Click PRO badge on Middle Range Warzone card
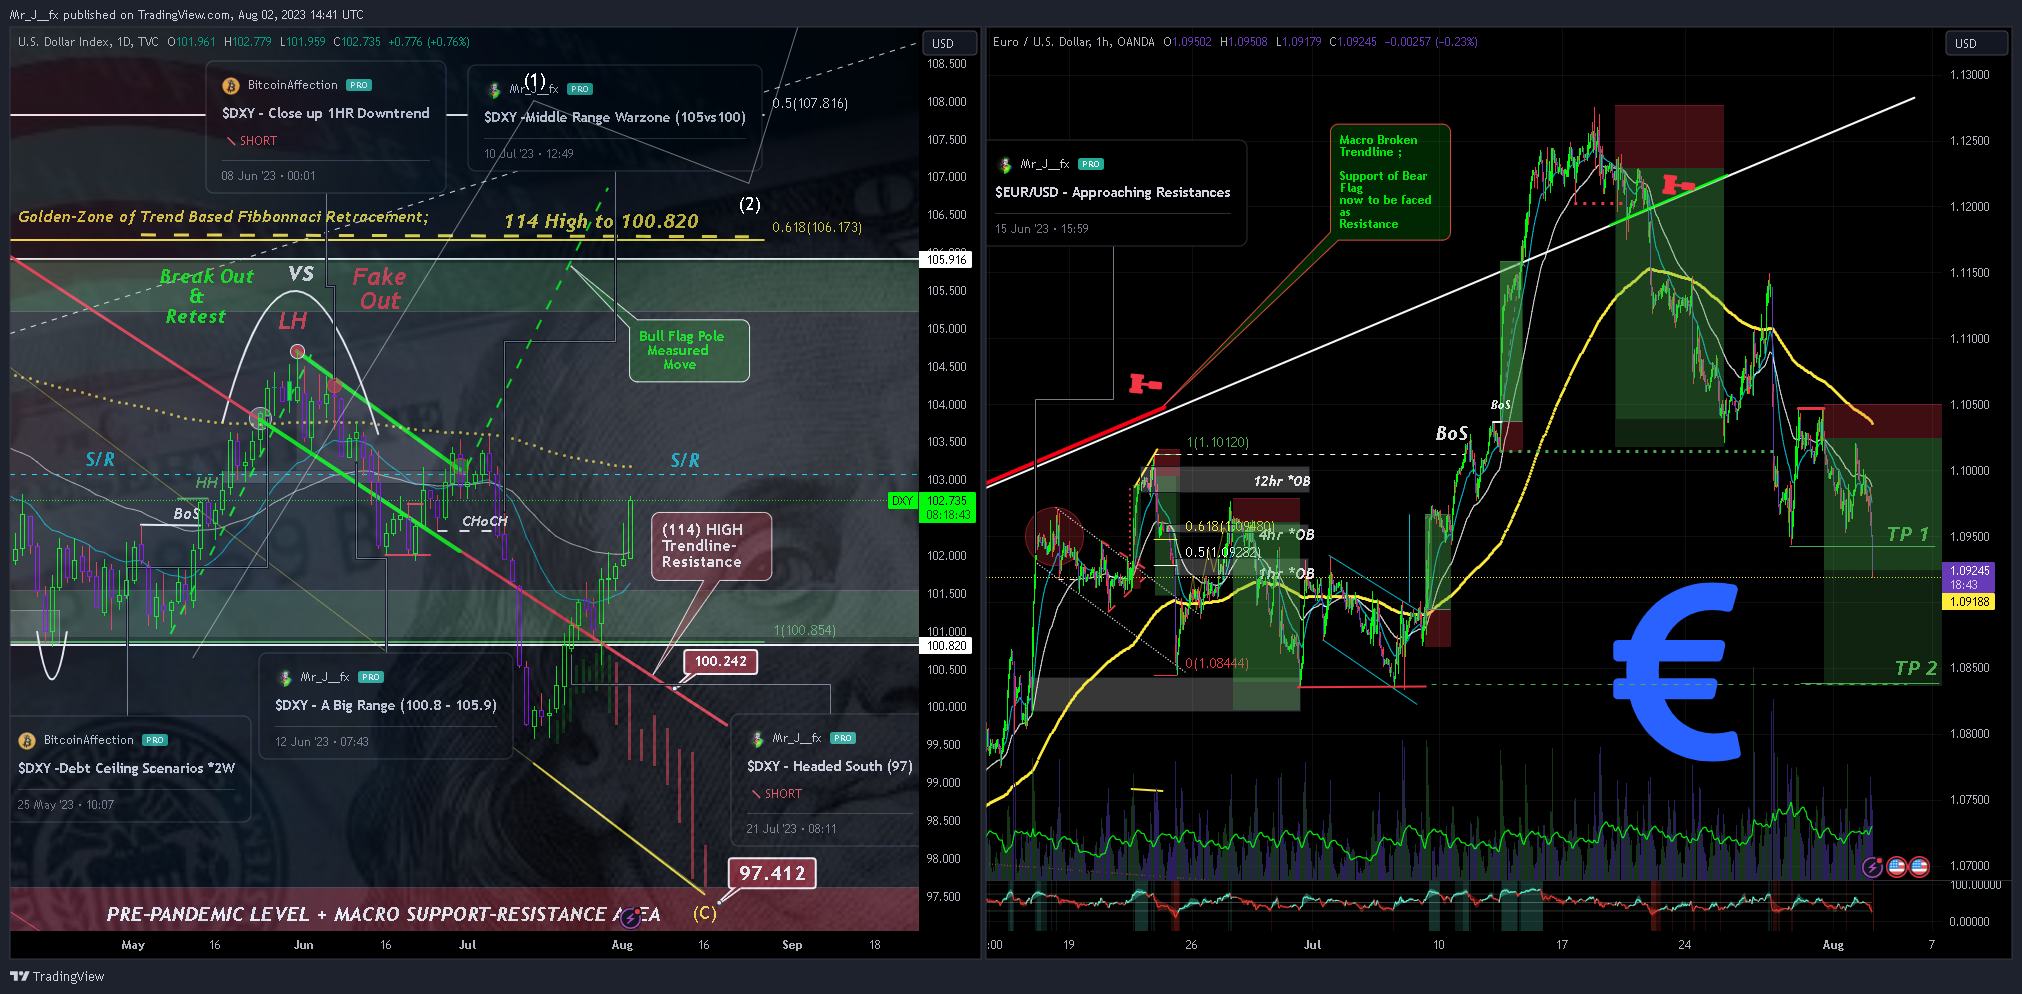Image resolution: width=2022 pixels, height=994 pixels. click(580, 89)
